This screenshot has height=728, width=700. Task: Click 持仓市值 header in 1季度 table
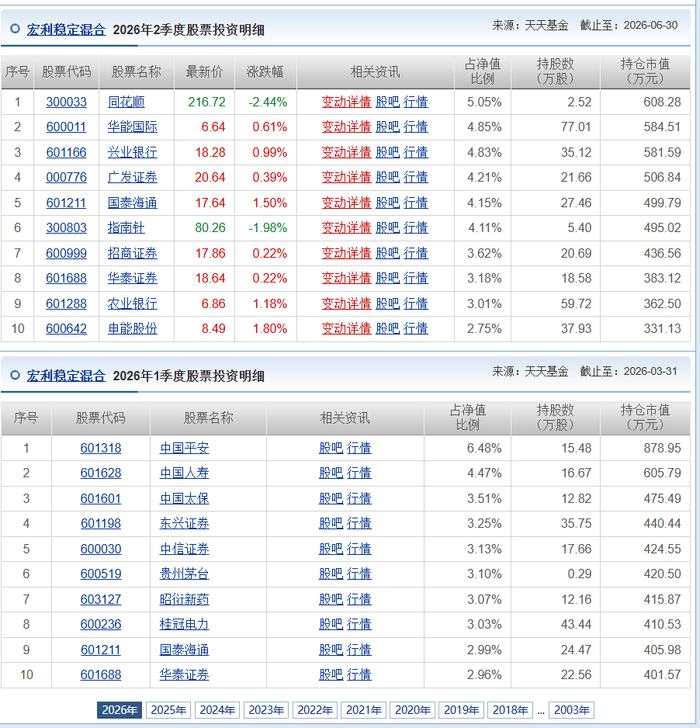(645, 418)
